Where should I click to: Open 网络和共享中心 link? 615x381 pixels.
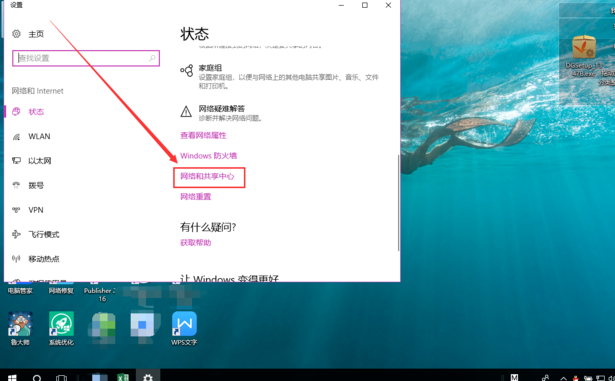207,176
